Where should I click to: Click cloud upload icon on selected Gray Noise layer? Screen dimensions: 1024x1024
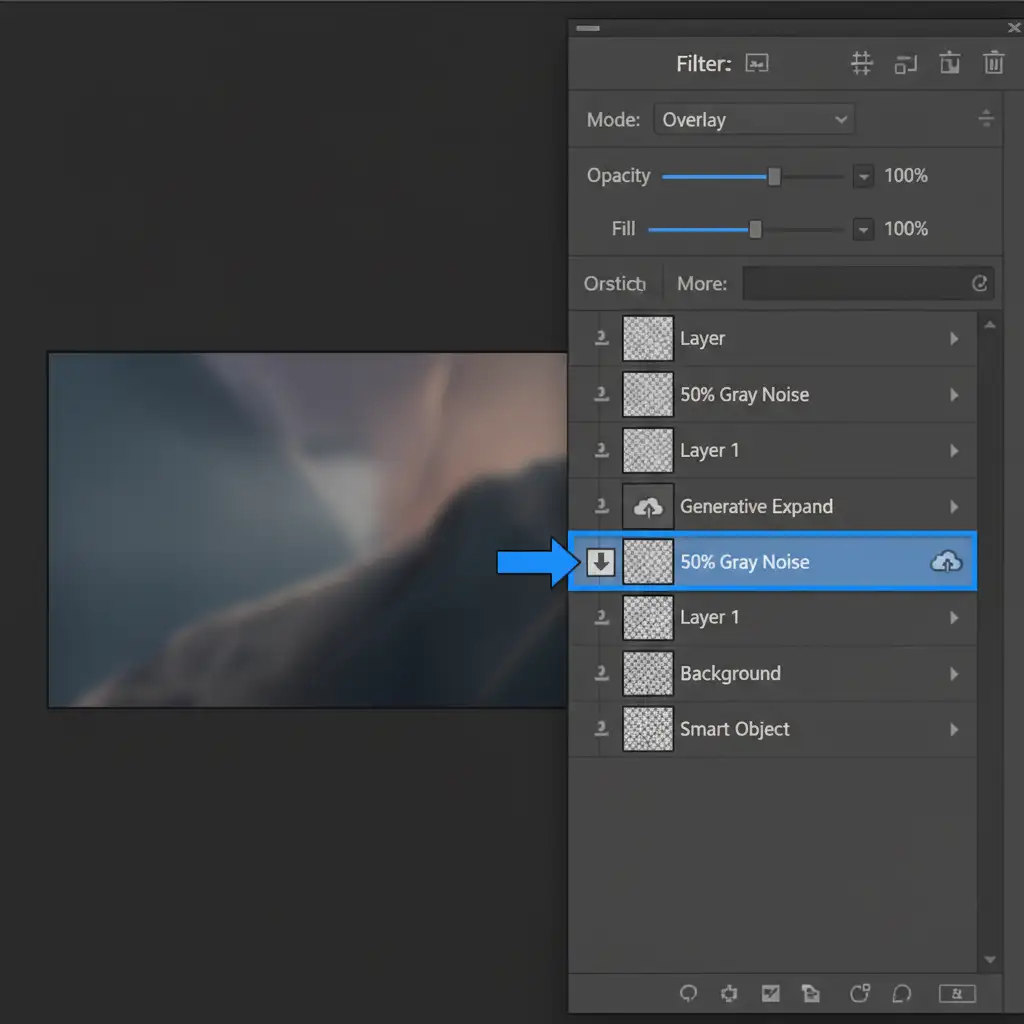point(945,562)
